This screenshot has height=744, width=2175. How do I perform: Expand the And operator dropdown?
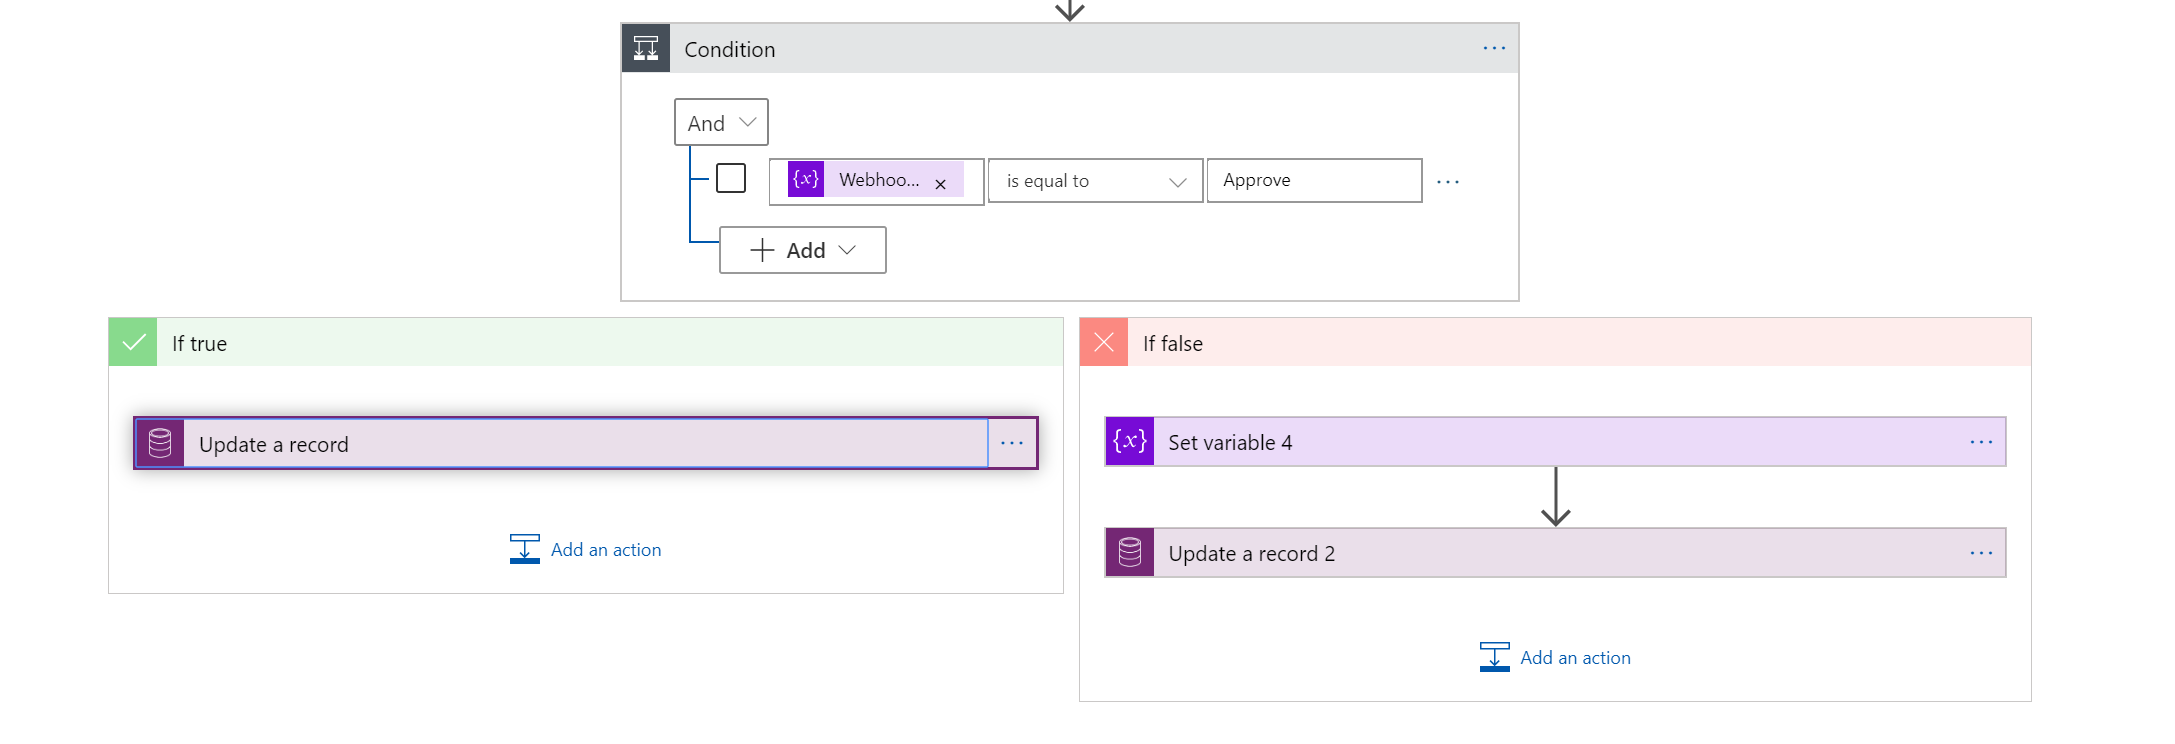[x=721, y=123]
